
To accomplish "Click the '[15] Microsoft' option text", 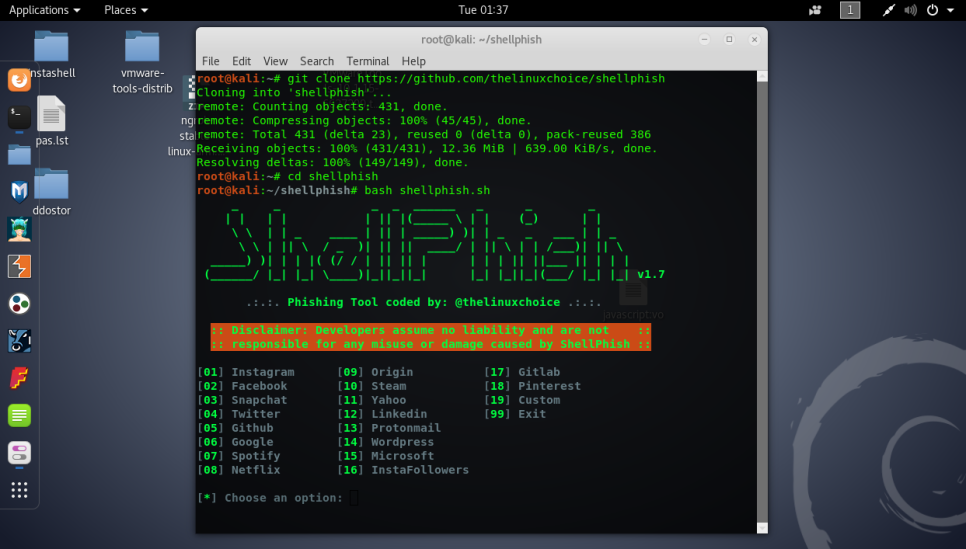I will pos(386,456).
